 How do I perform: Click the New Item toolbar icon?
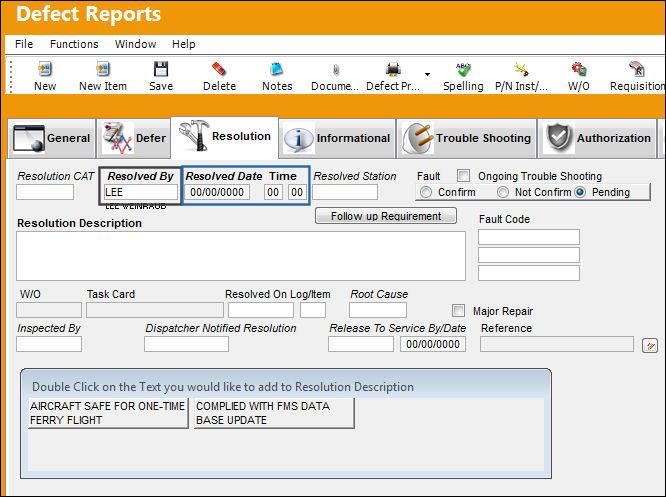click(103, 69)
